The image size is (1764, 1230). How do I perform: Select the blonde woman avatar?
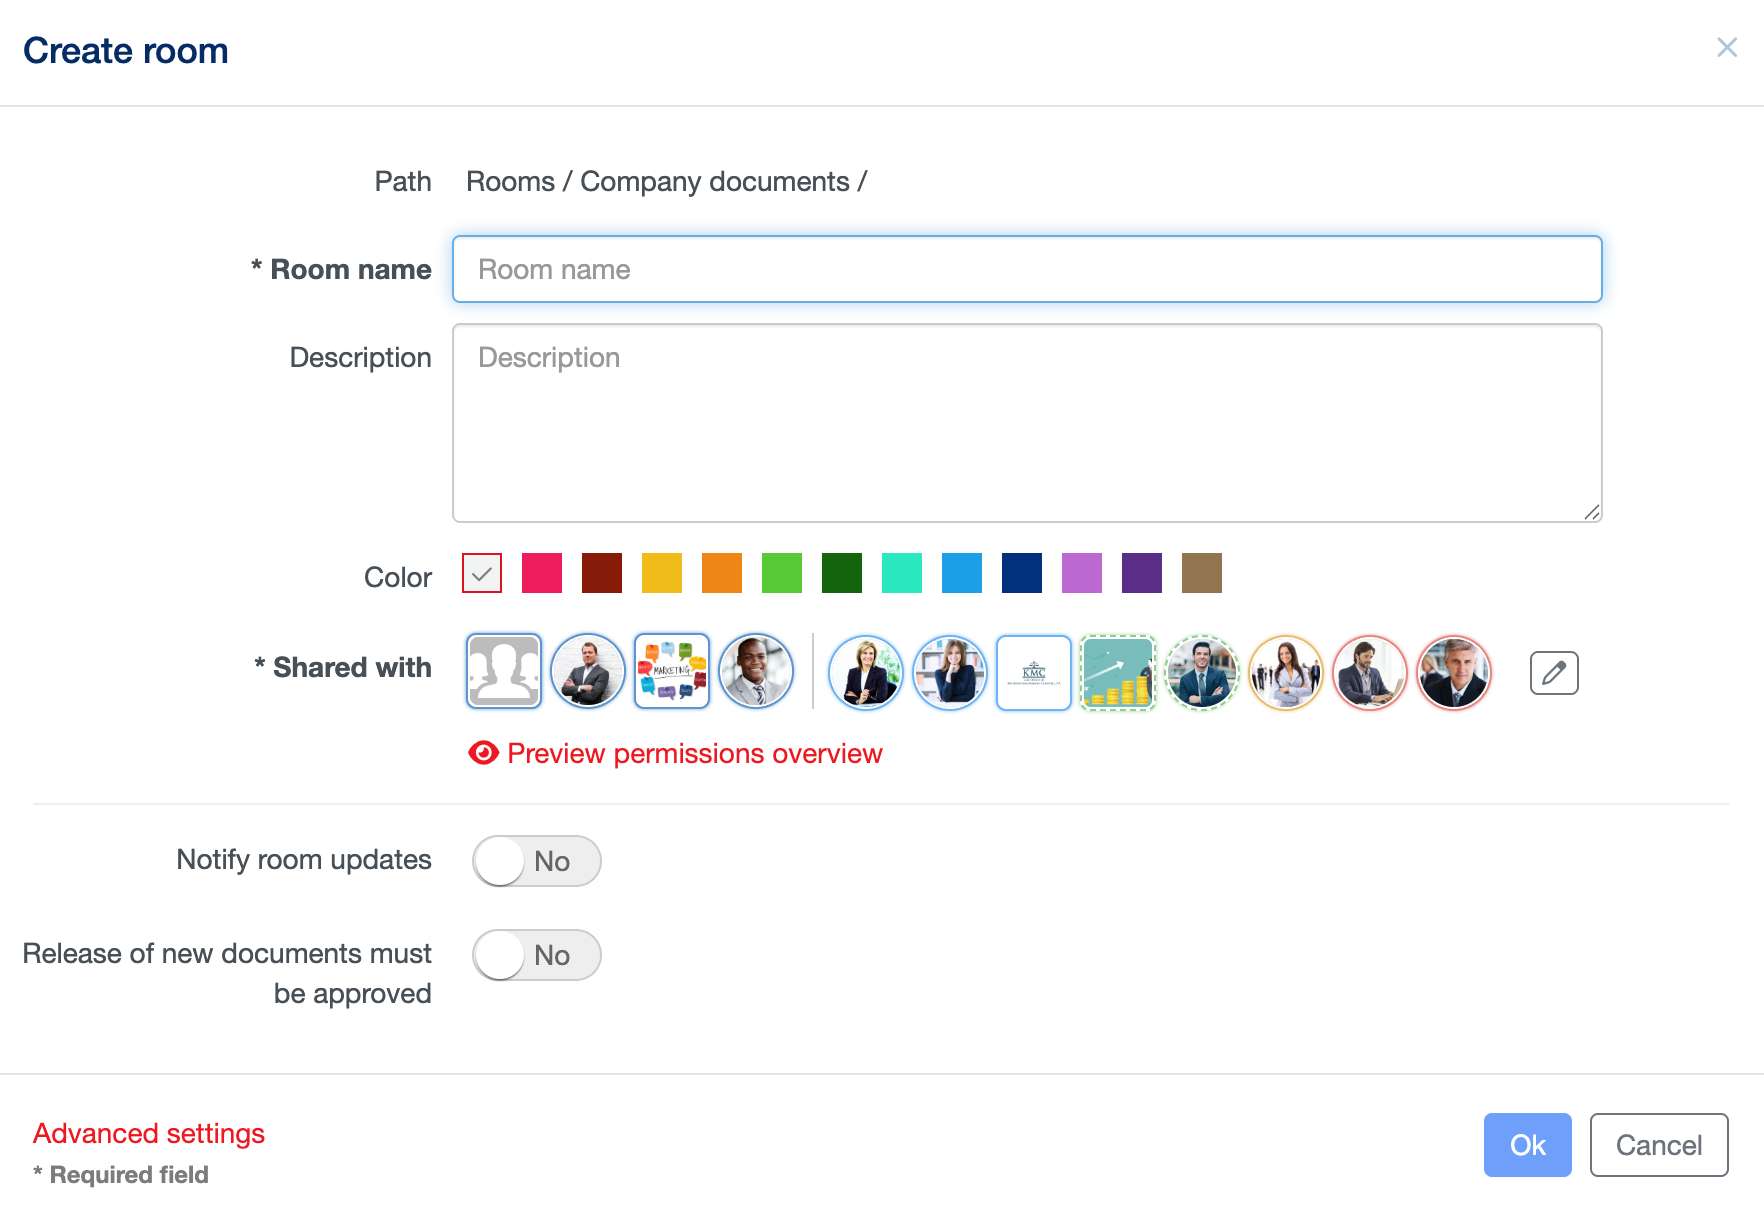point(866,673)
